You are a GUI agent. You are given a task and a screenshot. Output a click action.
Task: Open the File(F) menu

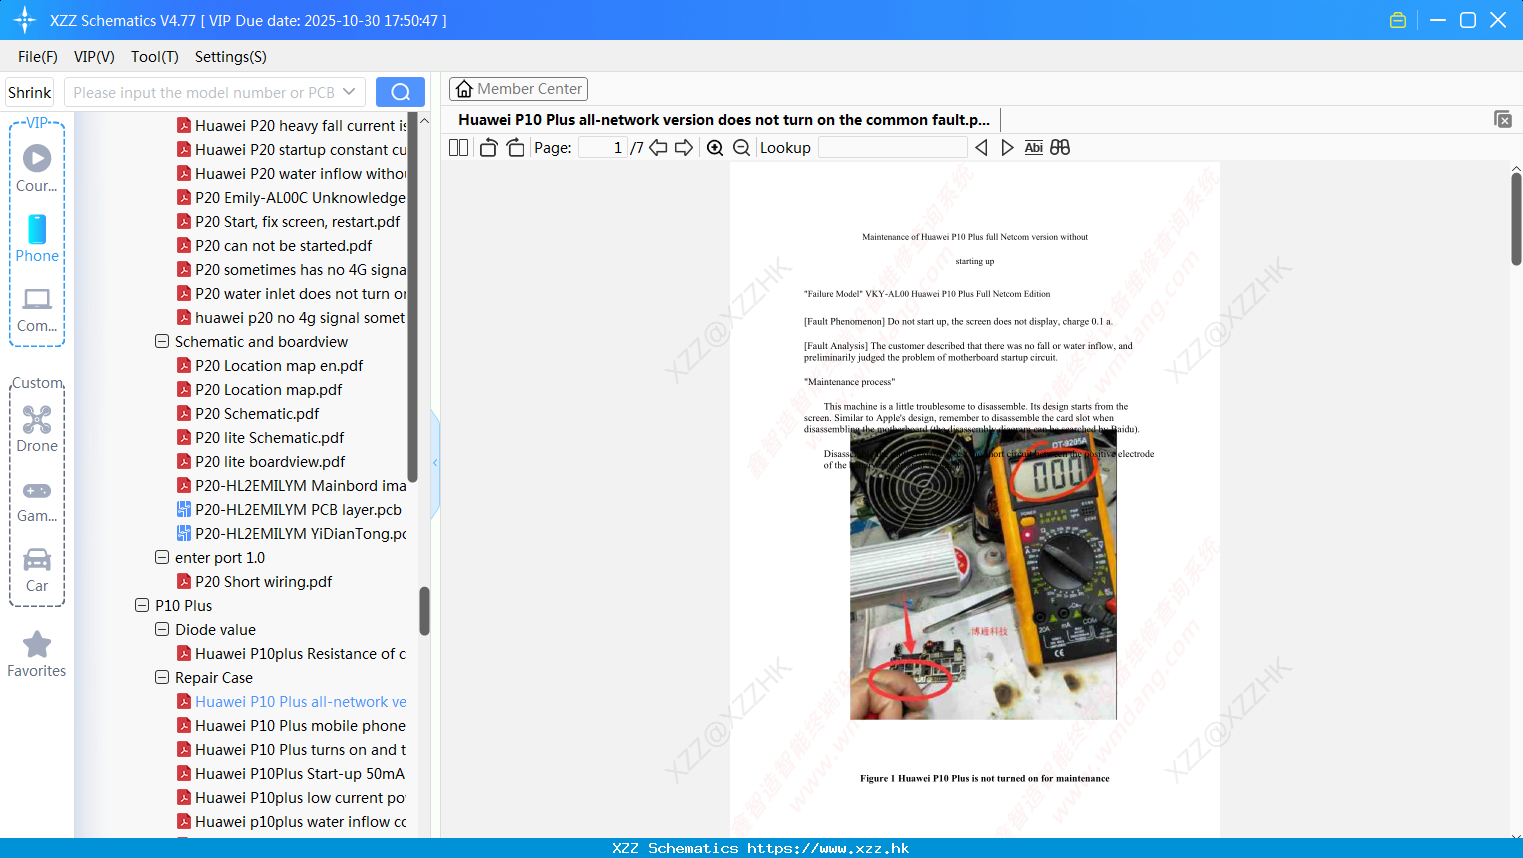[38, 57]
